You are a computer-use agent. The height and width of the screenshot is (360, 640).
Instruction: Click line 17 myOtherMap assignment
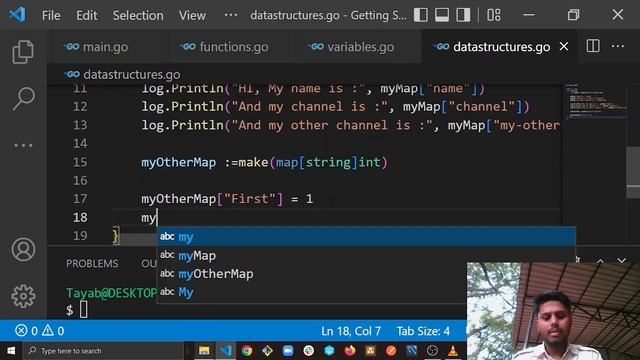227,199
